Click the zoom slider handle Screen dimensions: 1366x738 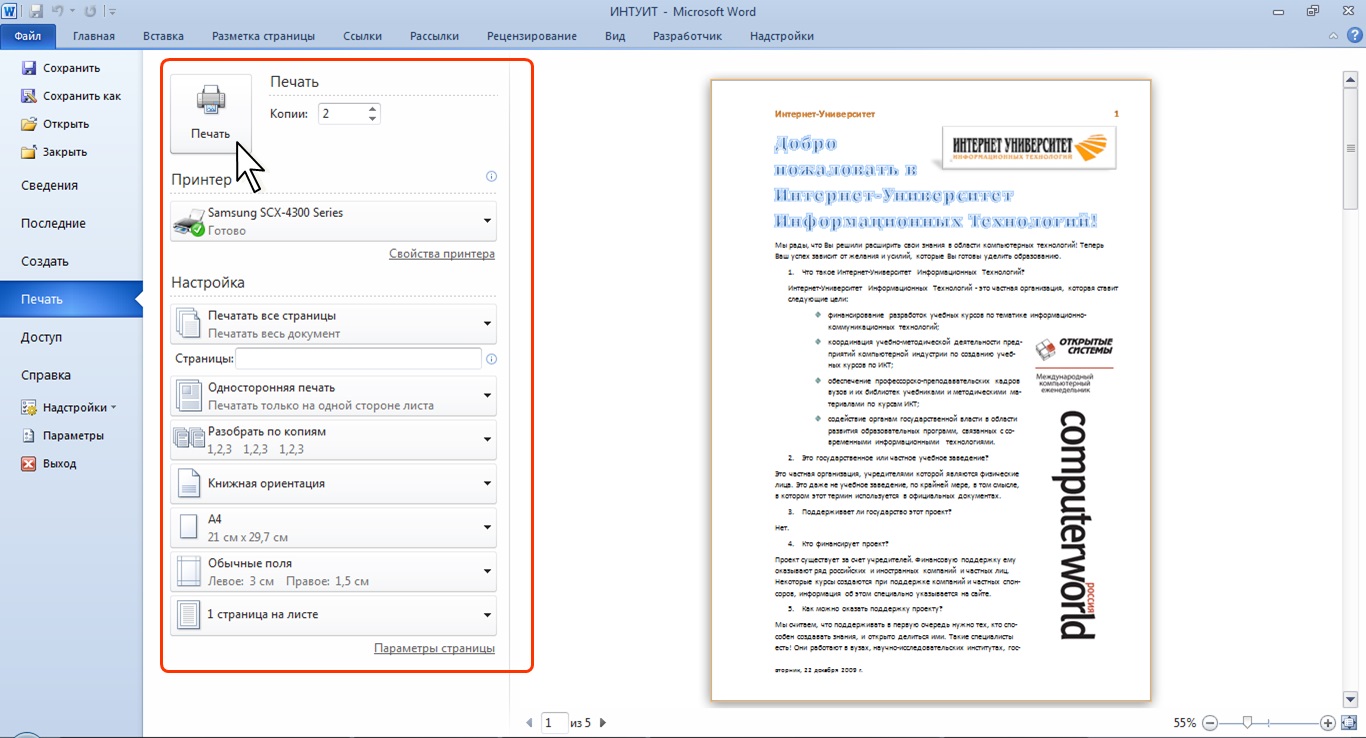point(1247,722)
